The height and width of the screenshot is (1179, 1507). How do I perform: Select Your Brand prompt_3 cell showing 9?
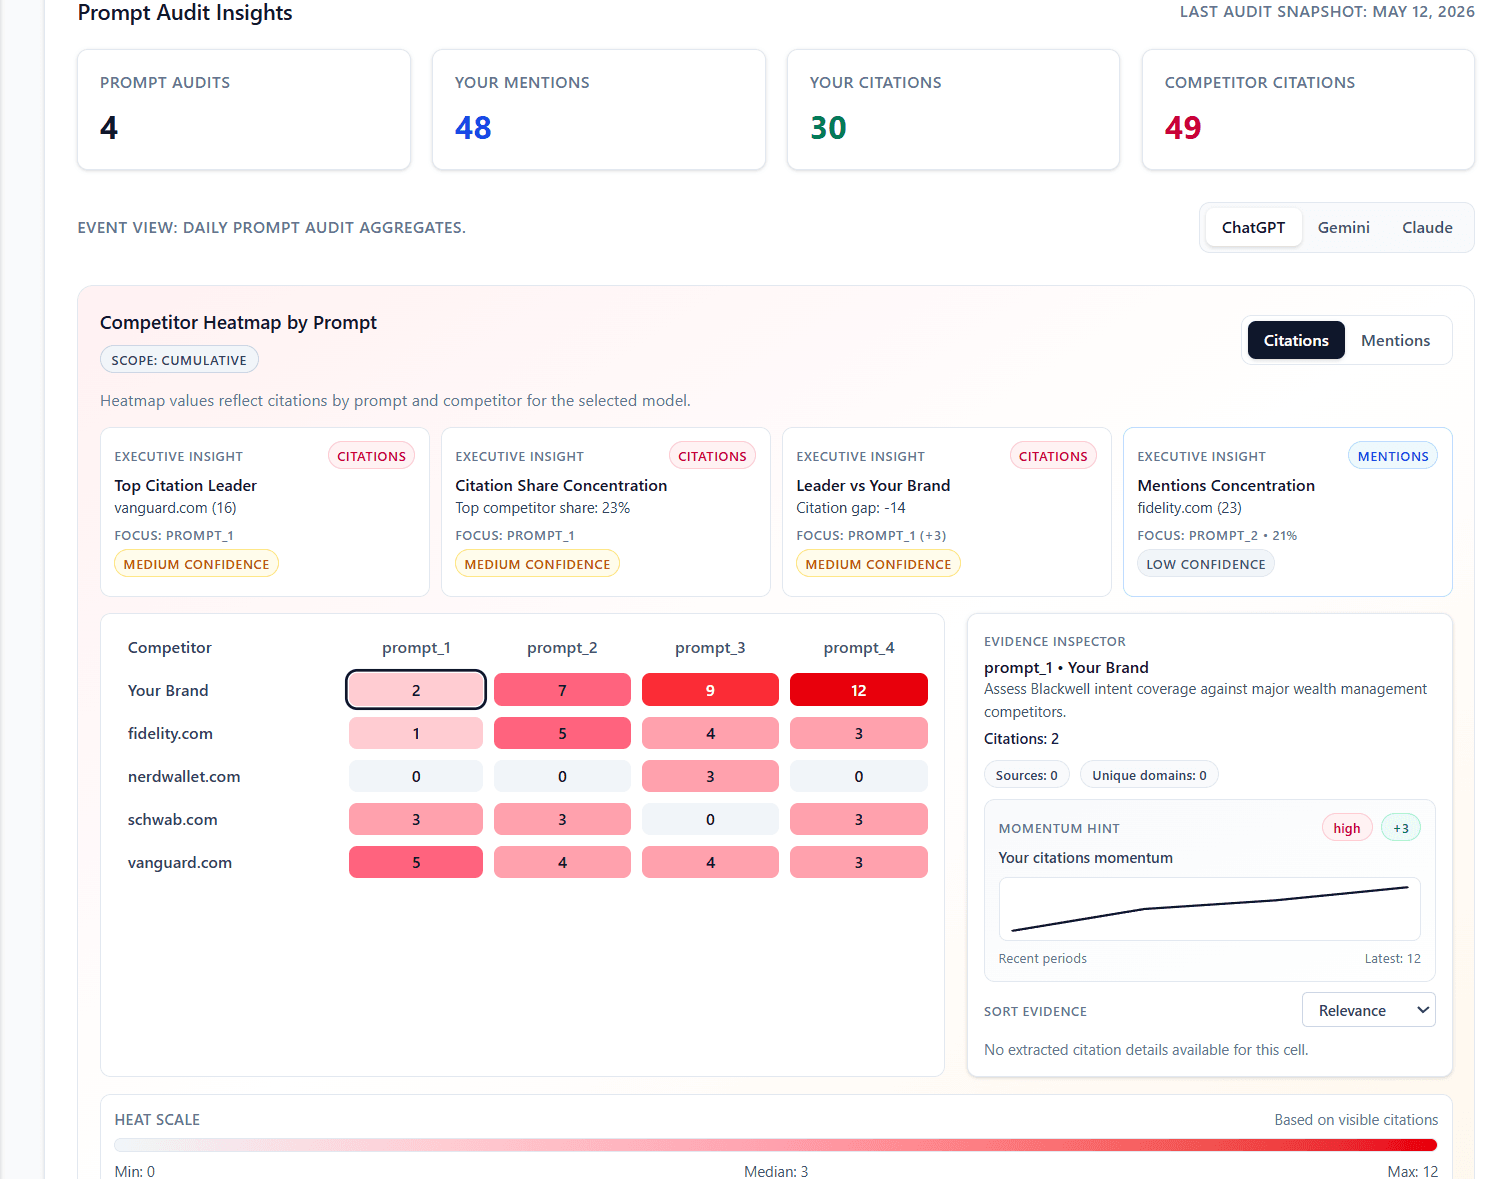coord(710,690)
